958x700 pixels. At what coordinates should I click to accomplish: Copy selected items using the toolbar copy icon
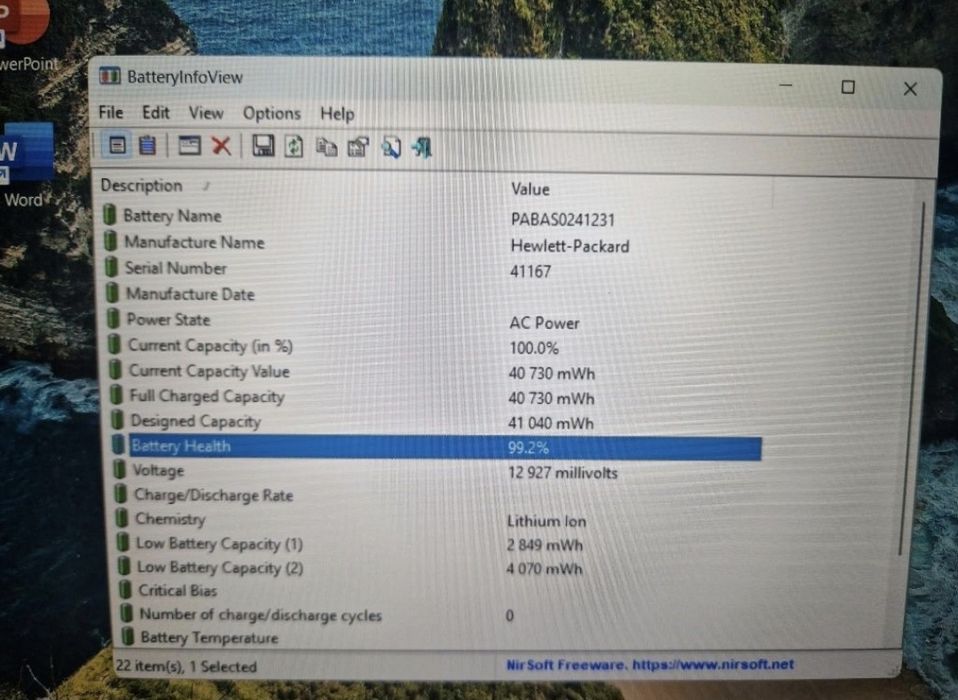click(x=326, y=147)
